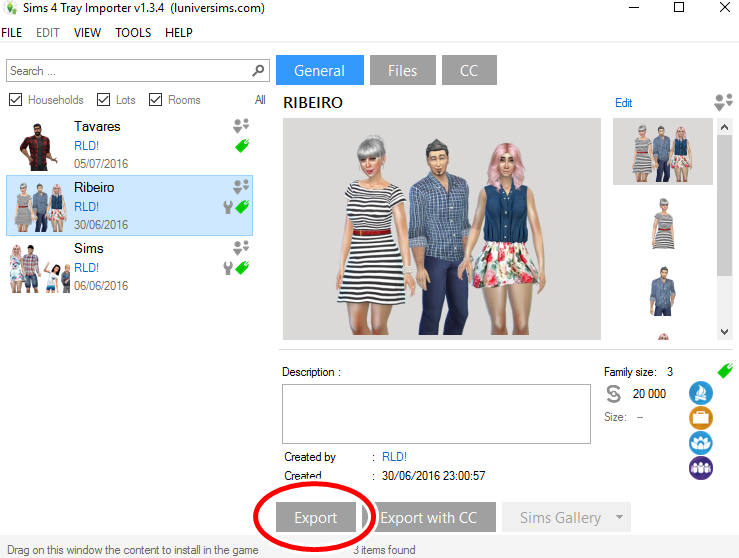Click the orange briefcase pack icon
This screenshot has width=739, height=558.
pyautogui.click(x=701, y=418)
